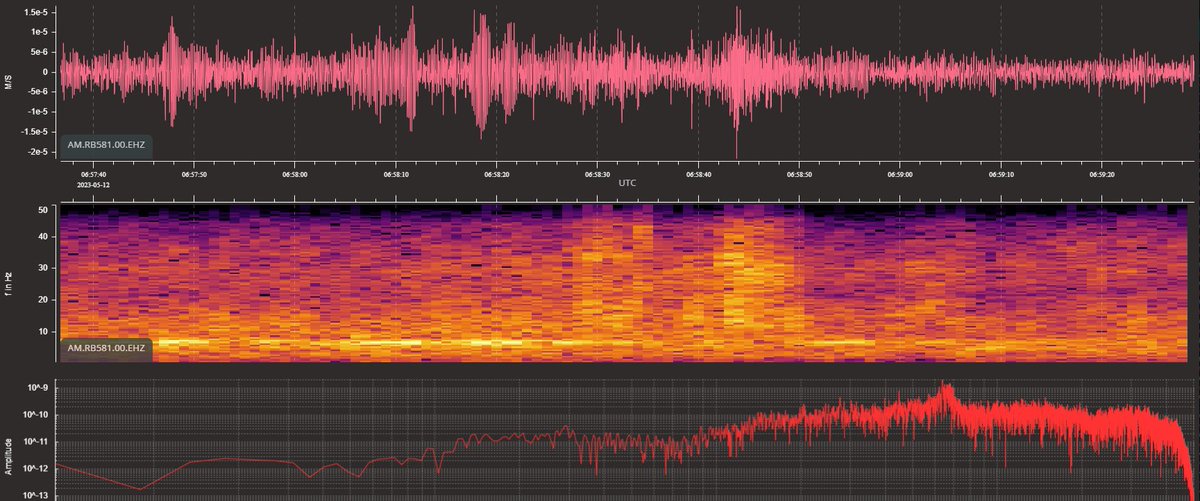Click the 10^-12 amplitude tick label
Screen dimensions: 1200x501
(36, 468)
